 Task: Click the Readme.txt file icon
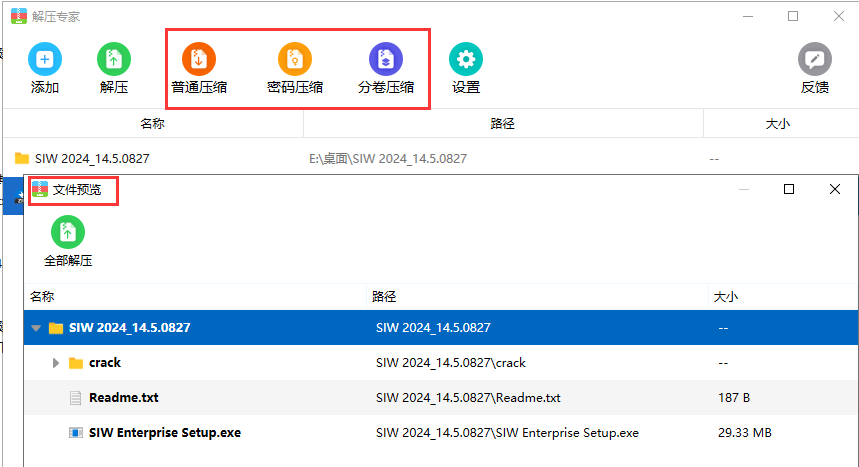(76, 398)
